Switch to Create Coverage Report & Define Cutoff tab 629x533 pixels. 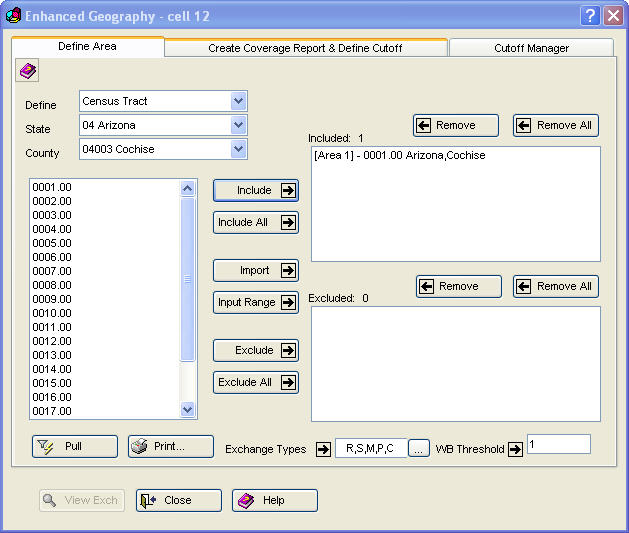tap(306, 48)
